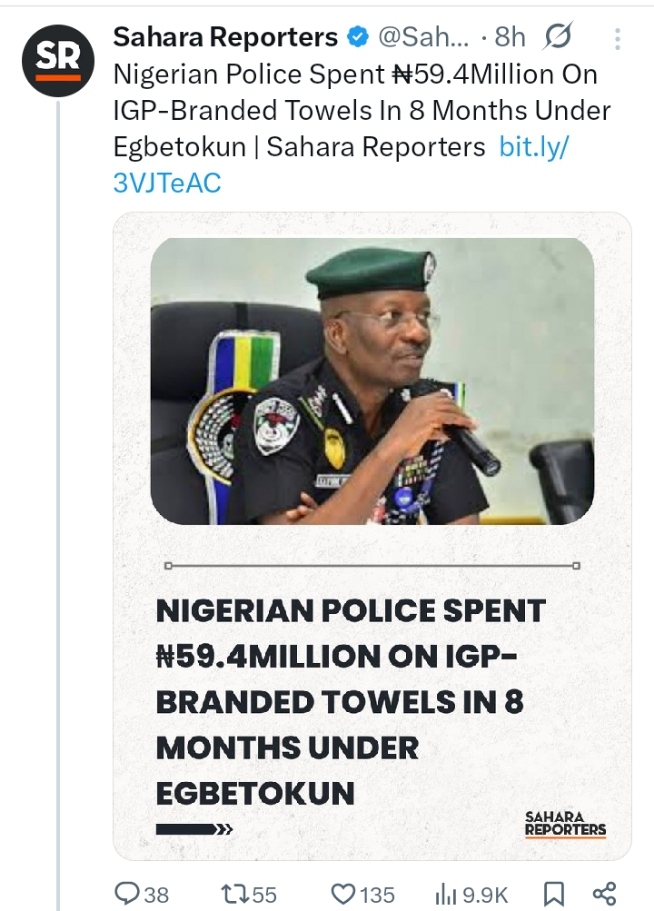This screenshot has width=654, height=911.
Task: Open the police officer photo
Action: (372, 380)
